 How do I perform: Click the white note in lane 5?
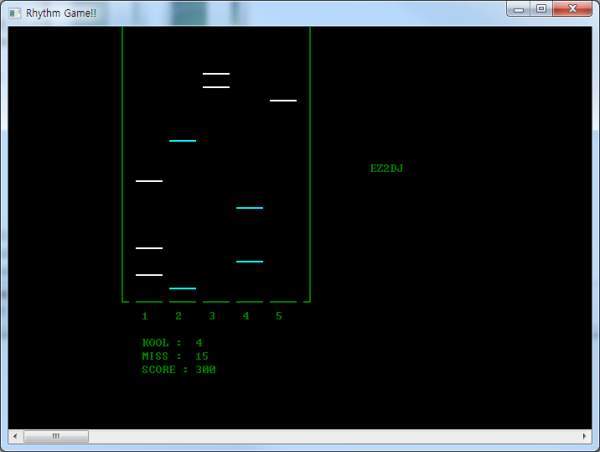click(x=283, y=101)
